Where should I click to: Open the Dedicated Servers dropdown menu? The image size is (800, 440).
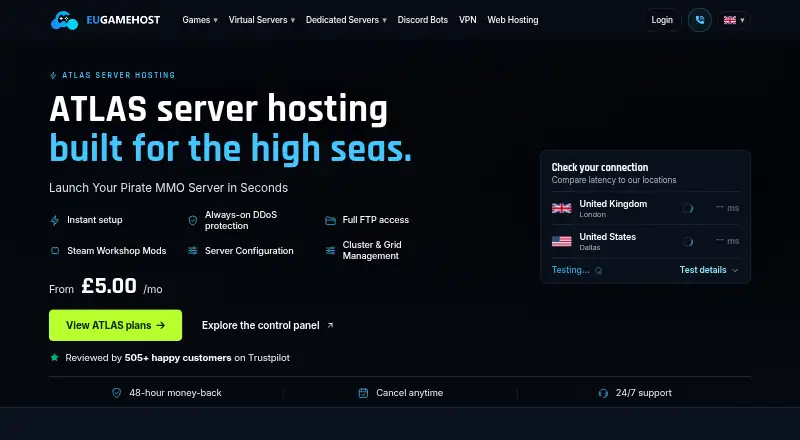pyautogui.click(x=346, y=20)
